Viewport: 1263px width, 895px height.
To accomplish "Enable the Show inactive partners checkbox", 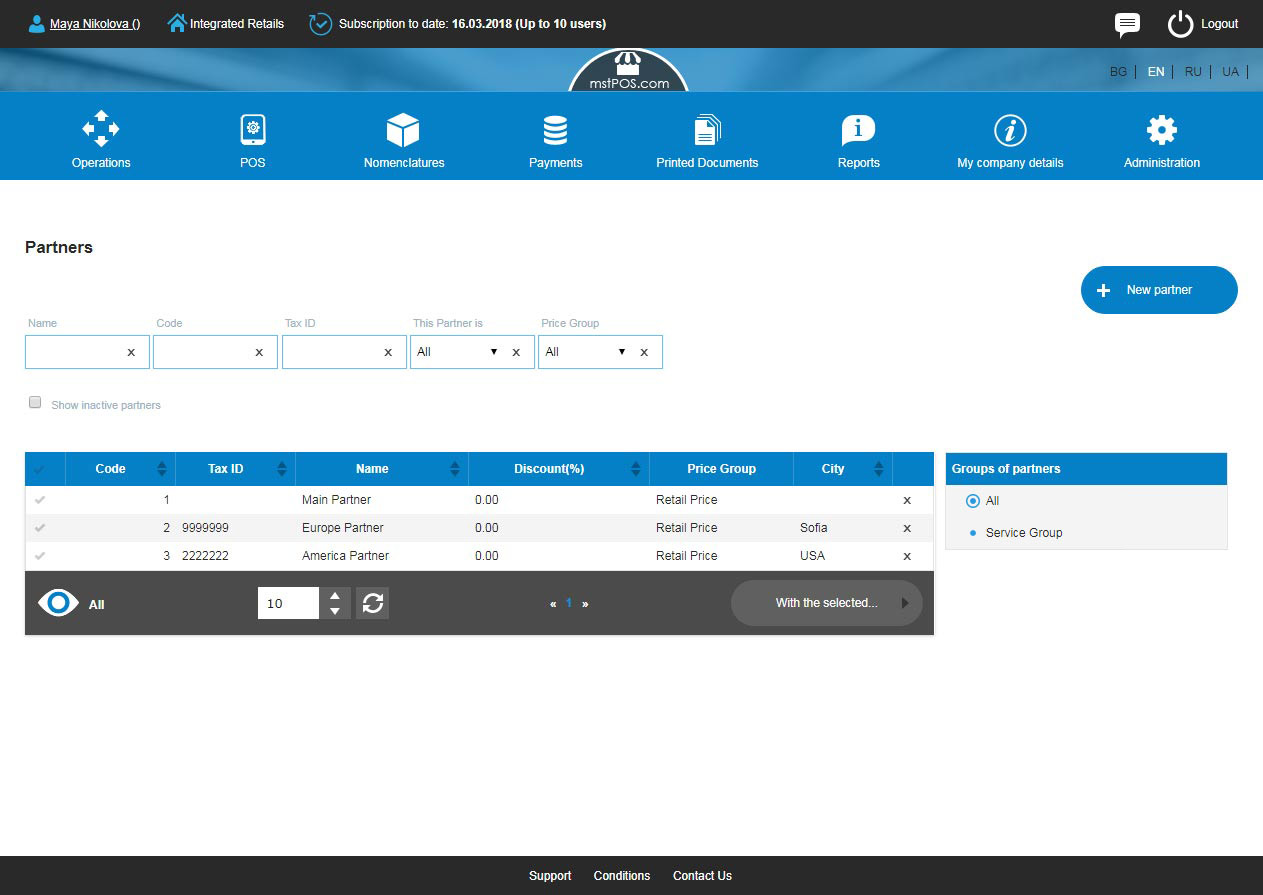I will pos(35,403).
